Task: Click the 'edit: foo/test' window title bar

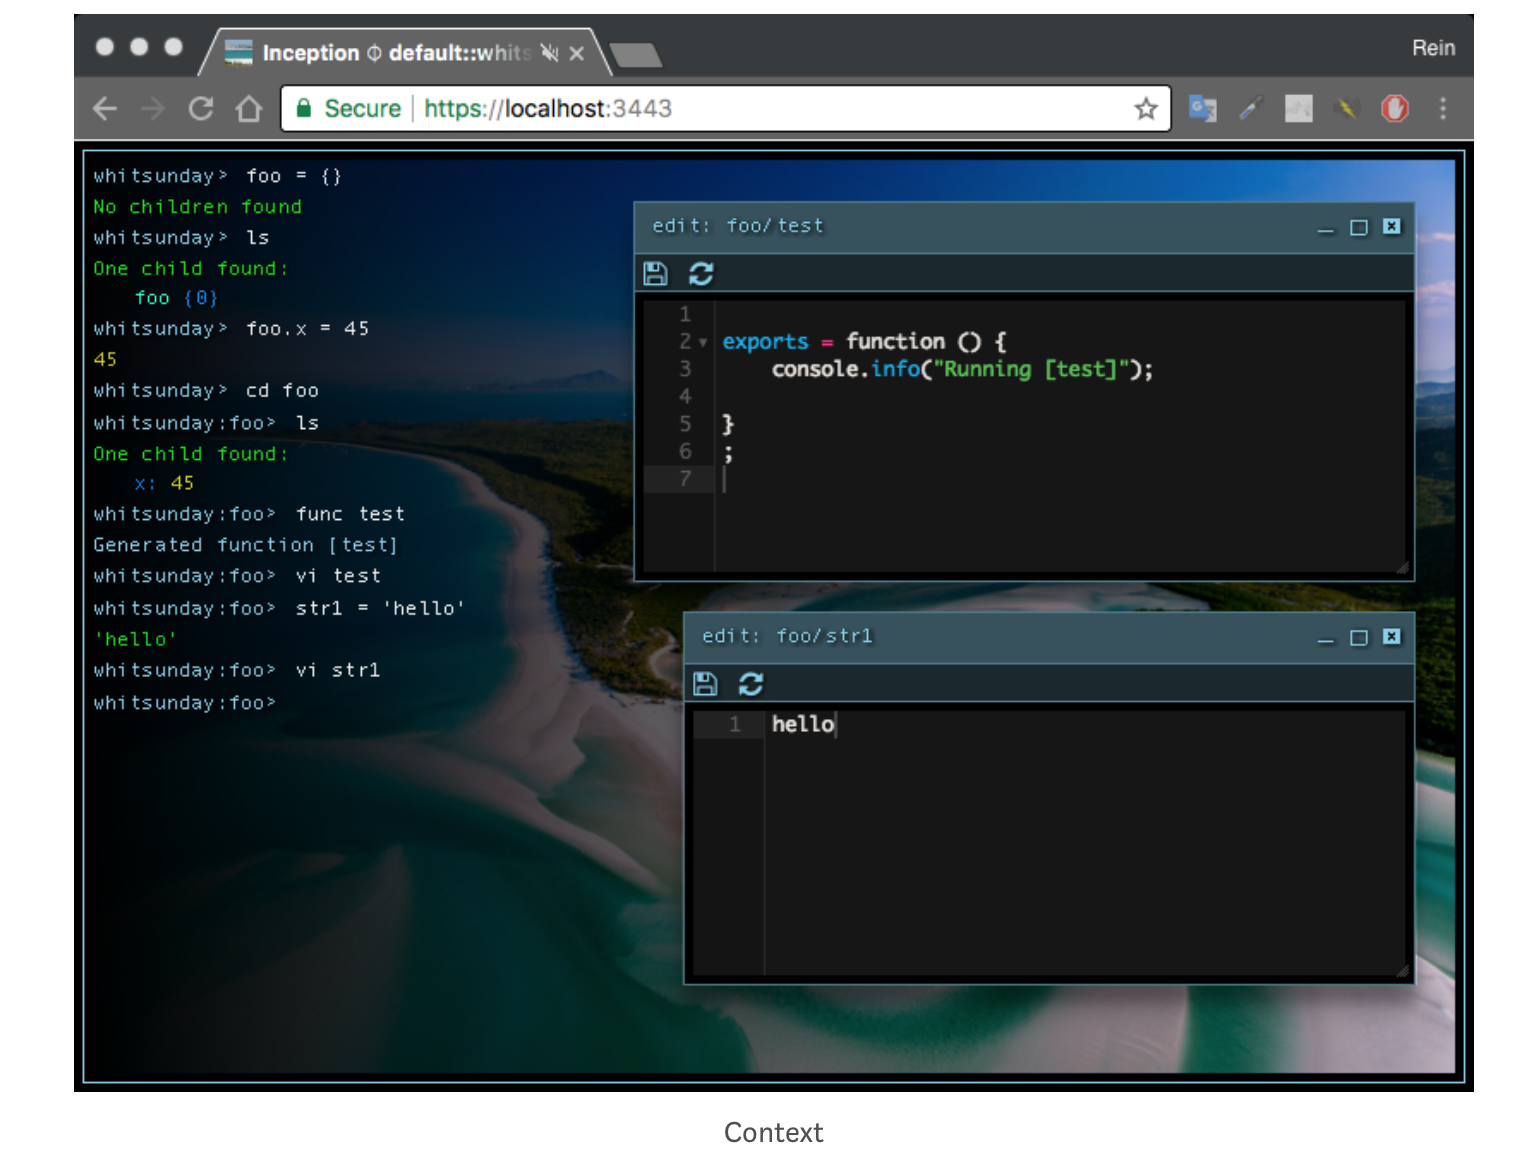Action: [x=1024, y=227]
